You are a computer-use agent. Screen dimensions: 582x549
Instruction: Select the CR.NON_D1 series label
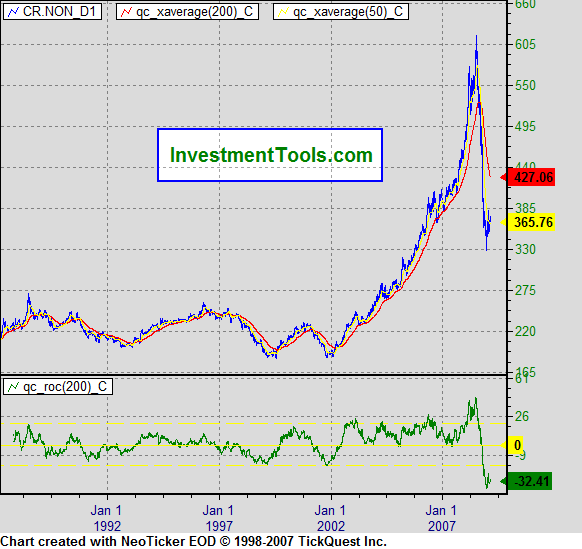(x=59, y=12)
